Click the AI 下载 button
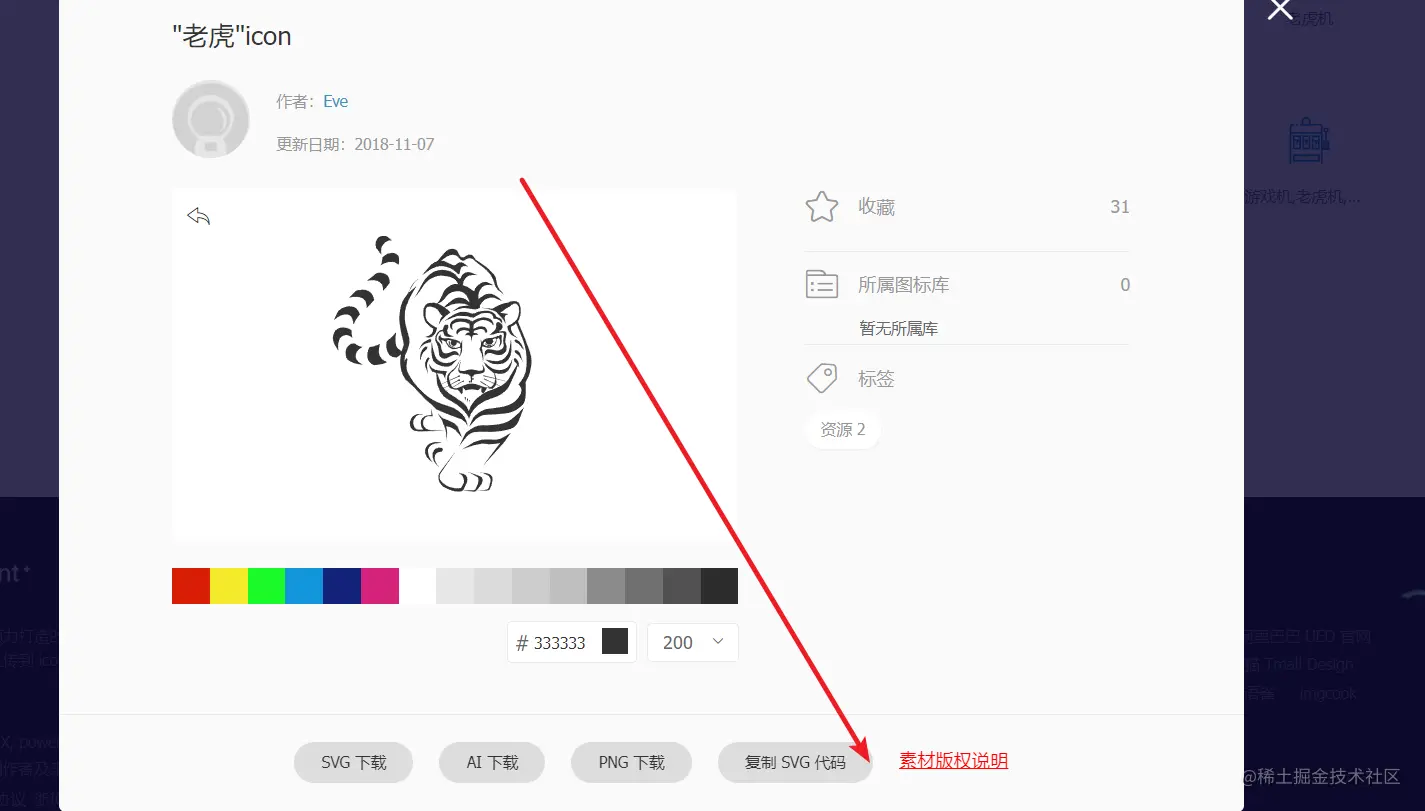 [x=492, y=762]
